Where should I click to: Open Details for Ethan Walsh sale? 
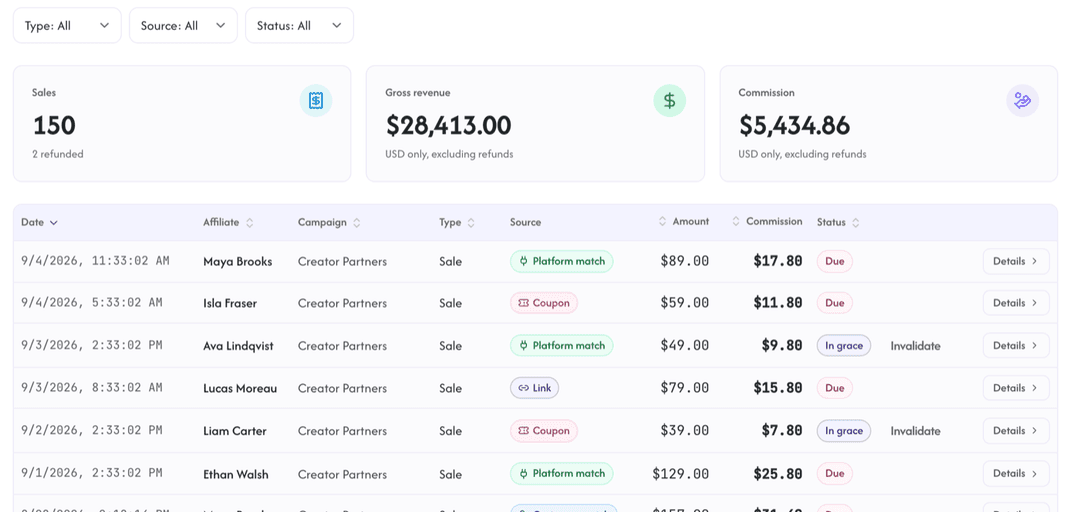[1015, 473]
